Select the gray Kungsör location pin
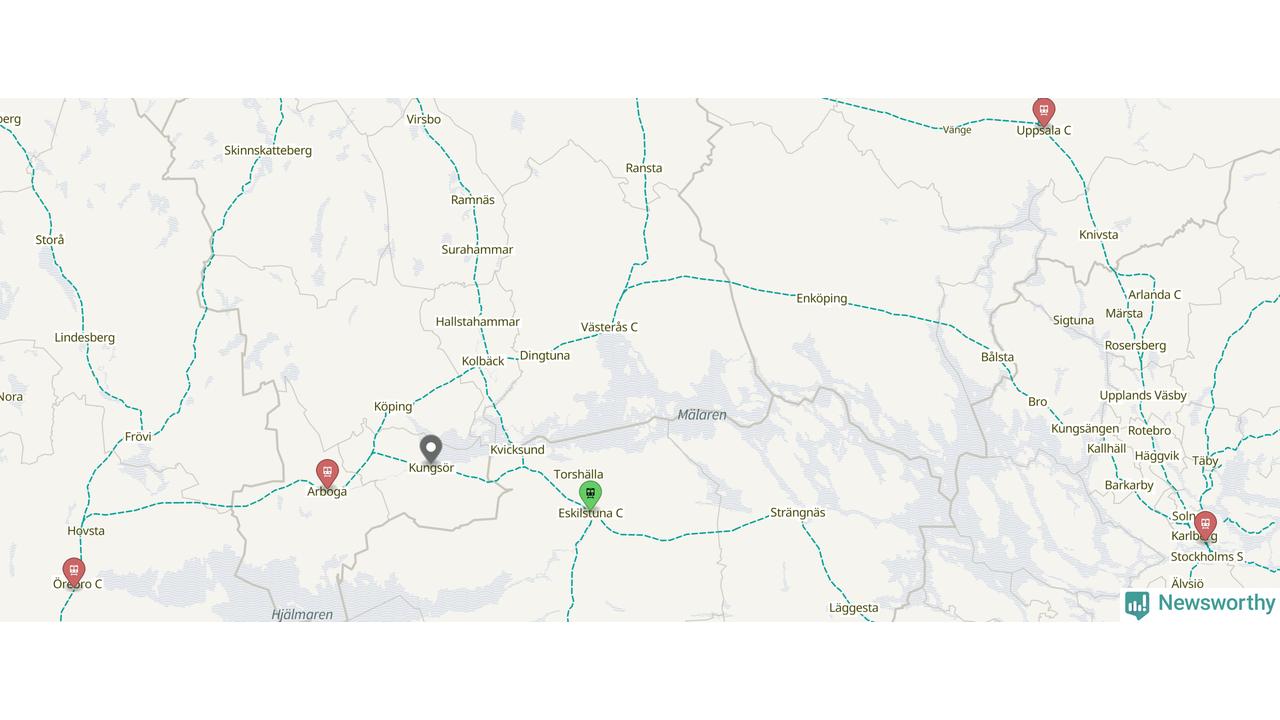Viewport: 1280px width, 720px height. pyautogui.click(x=430, y=450)
